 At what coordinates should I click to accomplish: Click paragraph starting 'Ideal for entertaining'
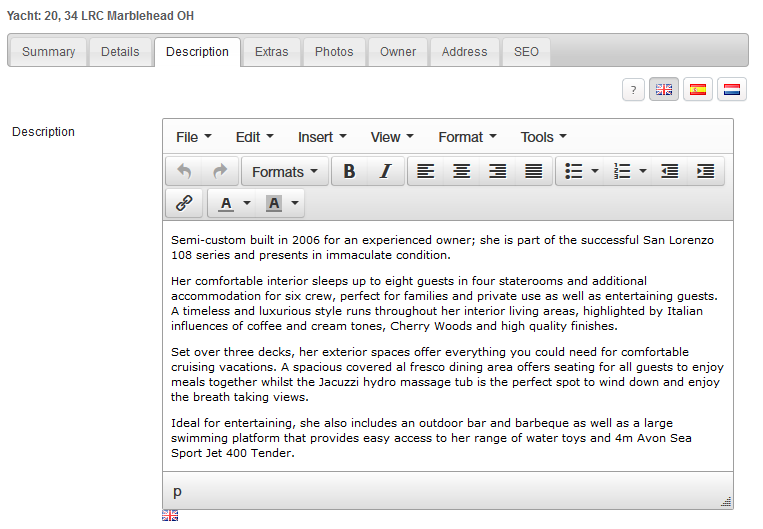click(x=431, y=438)
